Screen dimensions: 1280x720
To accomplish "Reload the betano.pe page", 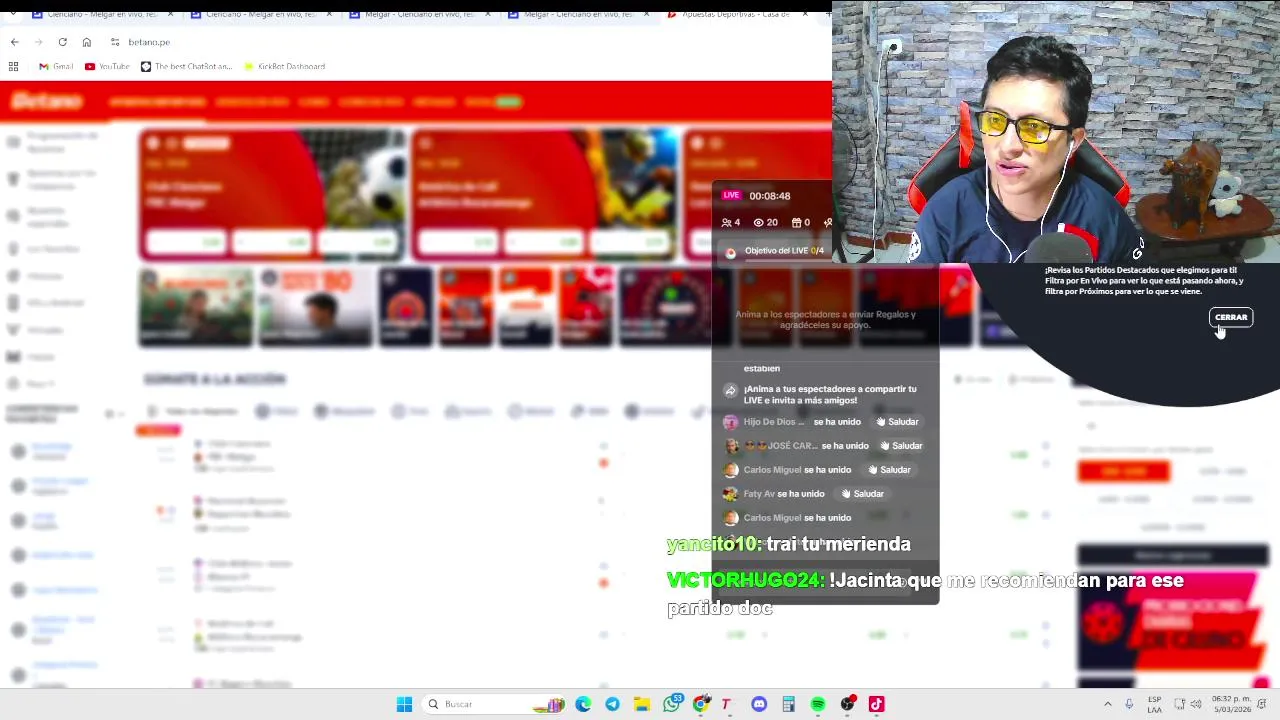I will 62,42.
